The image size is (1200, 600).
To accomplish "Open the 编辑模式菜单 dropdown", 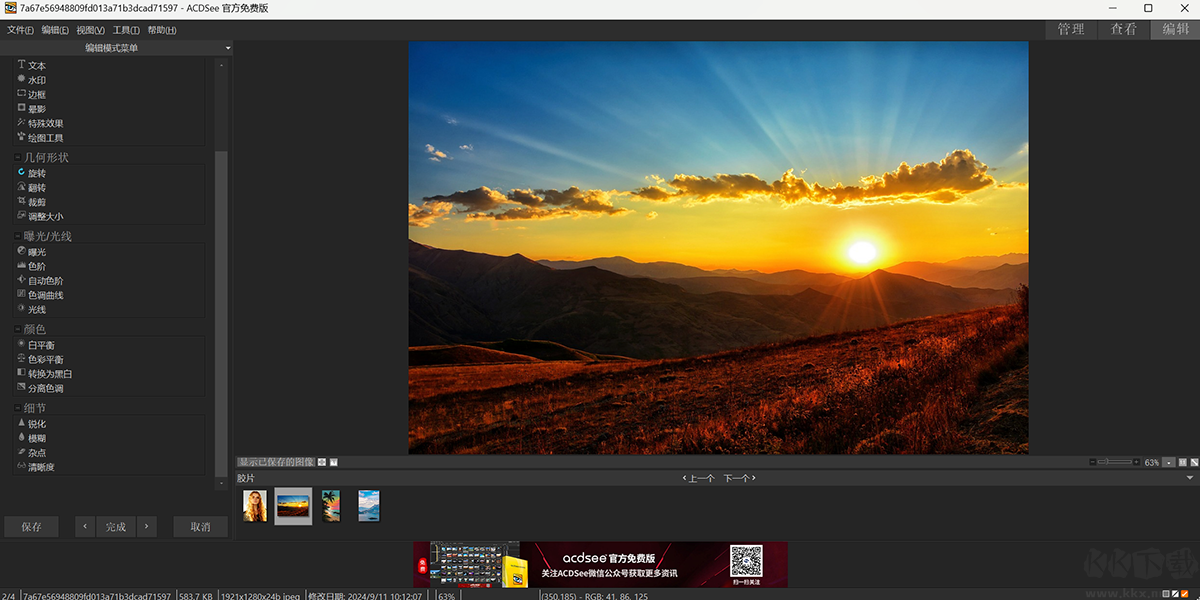I will pos(116,48).
